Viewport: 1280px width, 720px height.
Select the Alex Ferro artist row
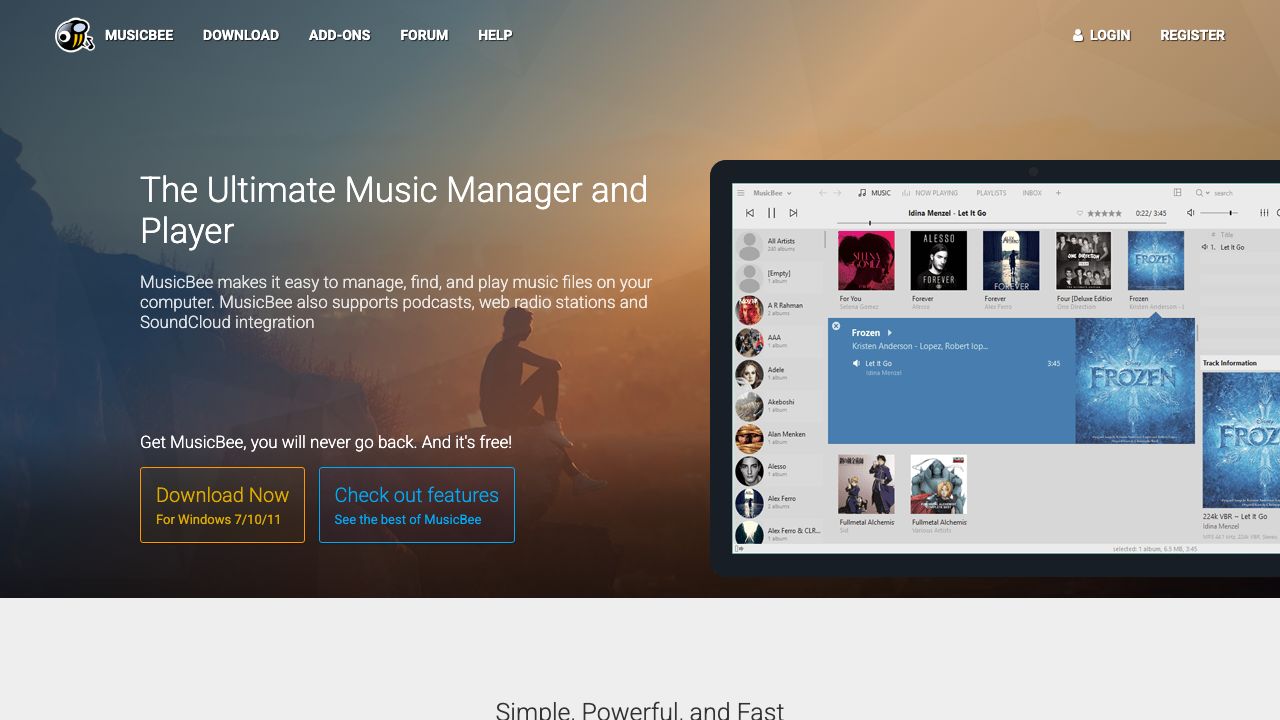point(780,502)
